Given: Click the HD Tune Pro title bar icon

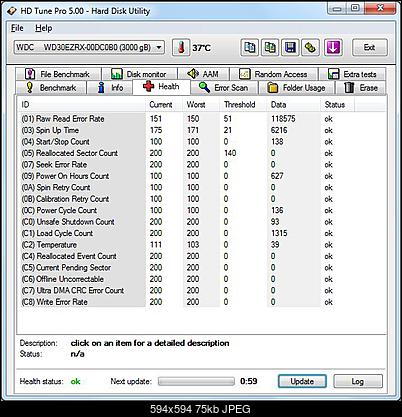Looking at the screenshot, I should coord(11,11).
